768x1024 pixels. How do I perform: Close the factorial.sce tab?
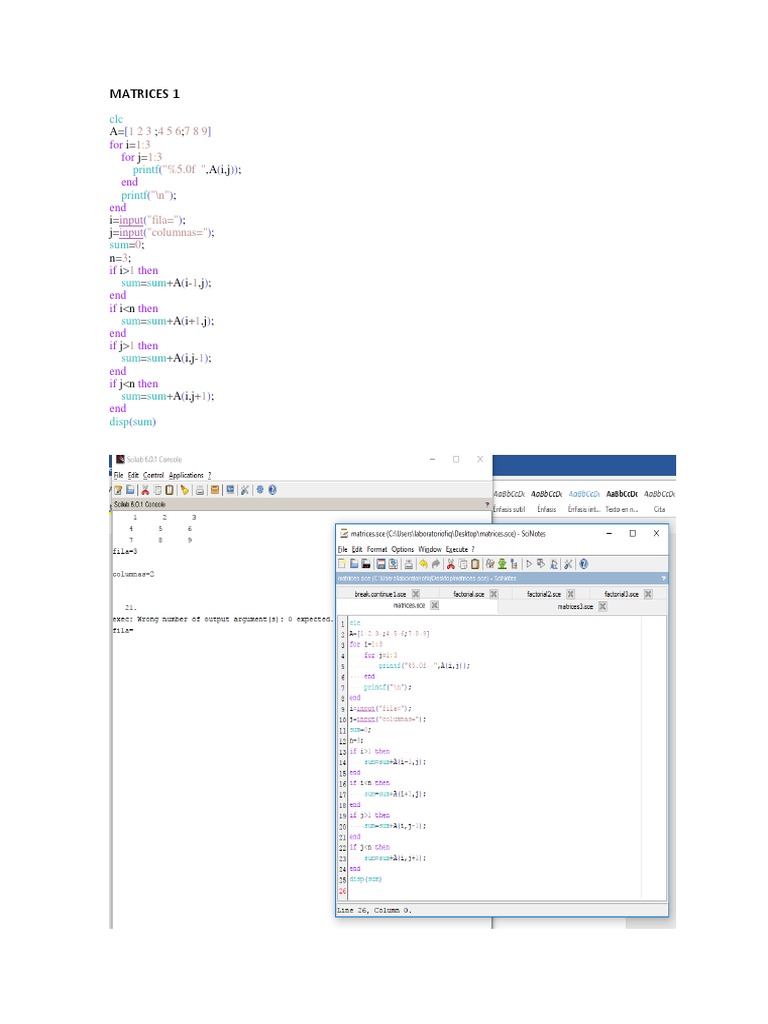point(494,594)
